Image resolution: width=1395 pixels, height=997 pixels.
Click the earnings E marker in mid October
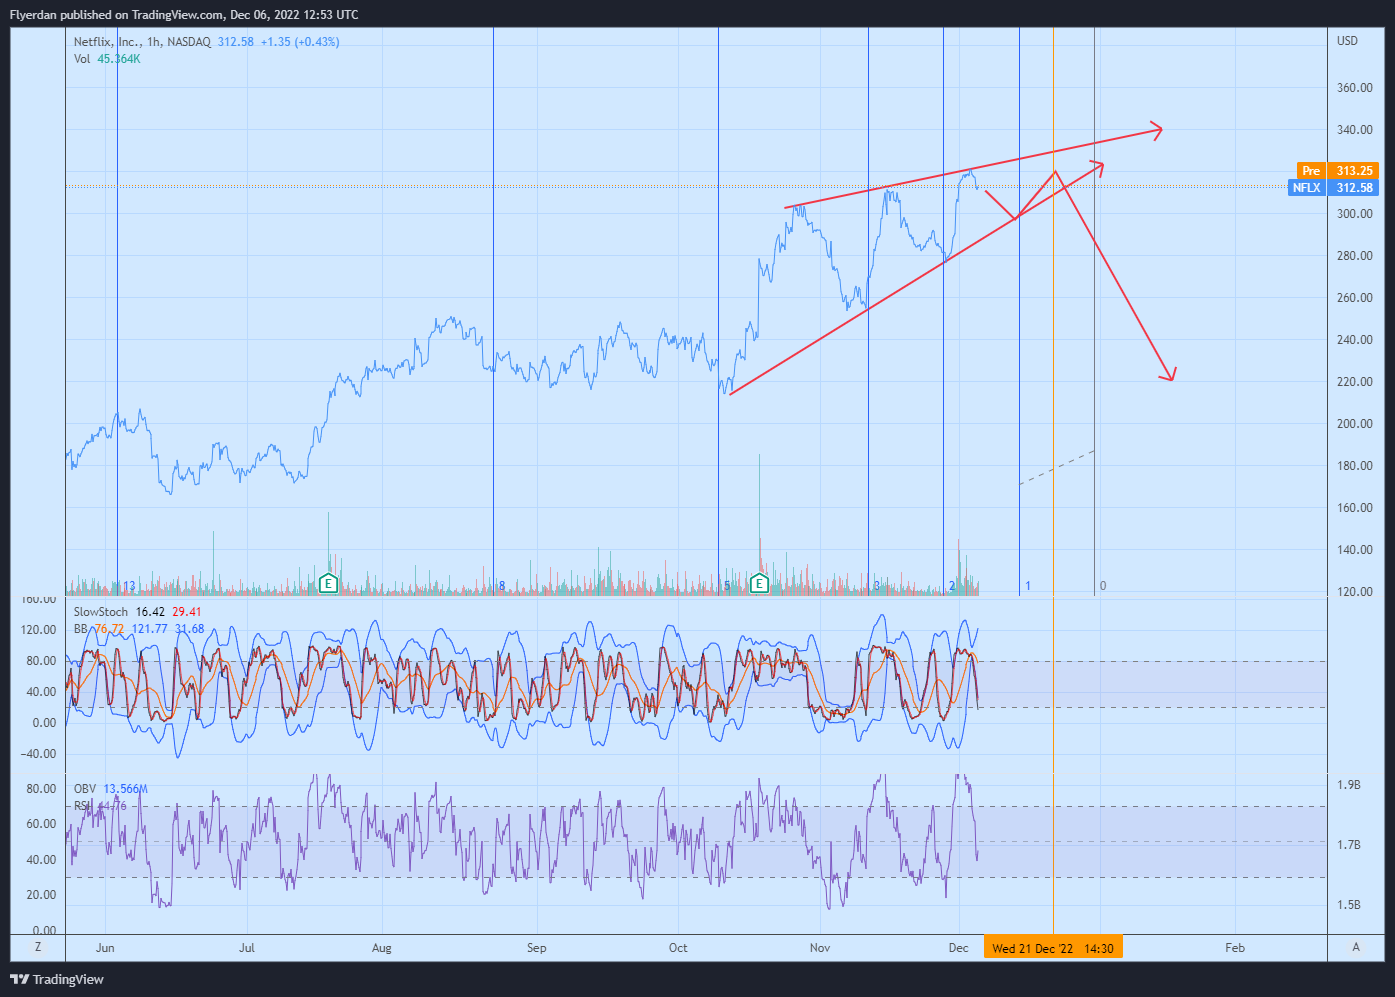(x=759, y=584)
